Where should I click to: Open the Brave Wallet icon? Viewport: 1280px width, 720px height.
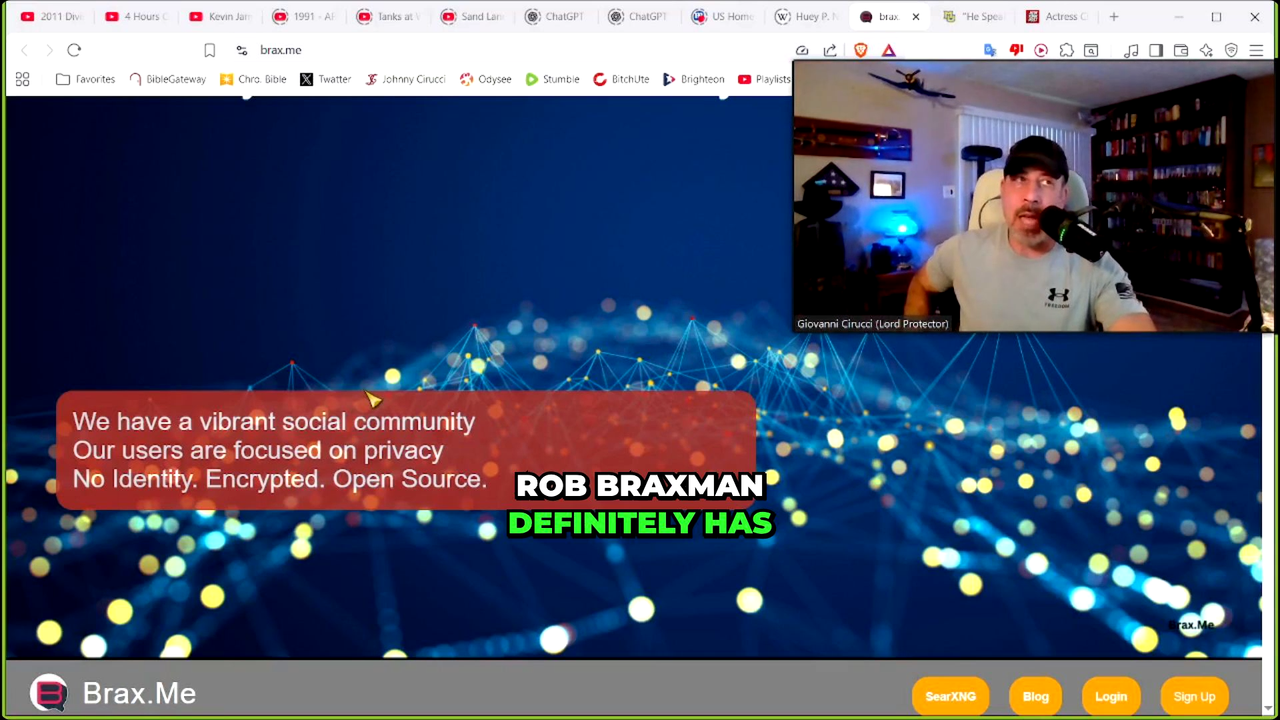coord(1181,50)
